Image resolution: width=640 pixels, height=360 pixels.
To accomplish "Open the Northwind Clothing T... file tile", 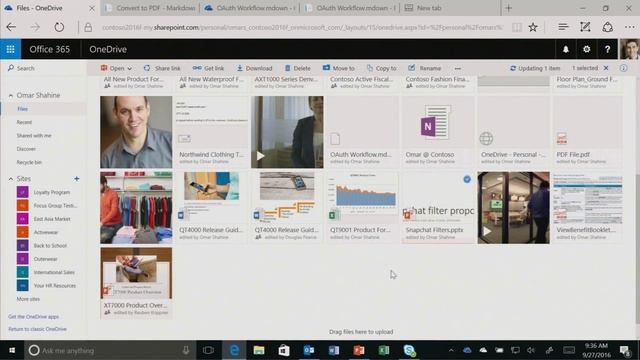I will point(211,132).
